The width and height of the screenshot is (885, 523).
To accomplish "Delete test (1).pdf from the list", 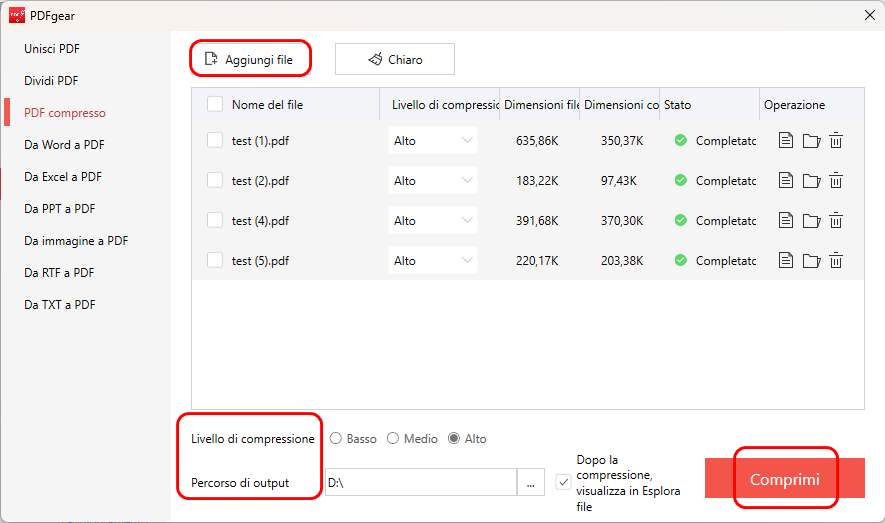I will click(x=836, y=140).
